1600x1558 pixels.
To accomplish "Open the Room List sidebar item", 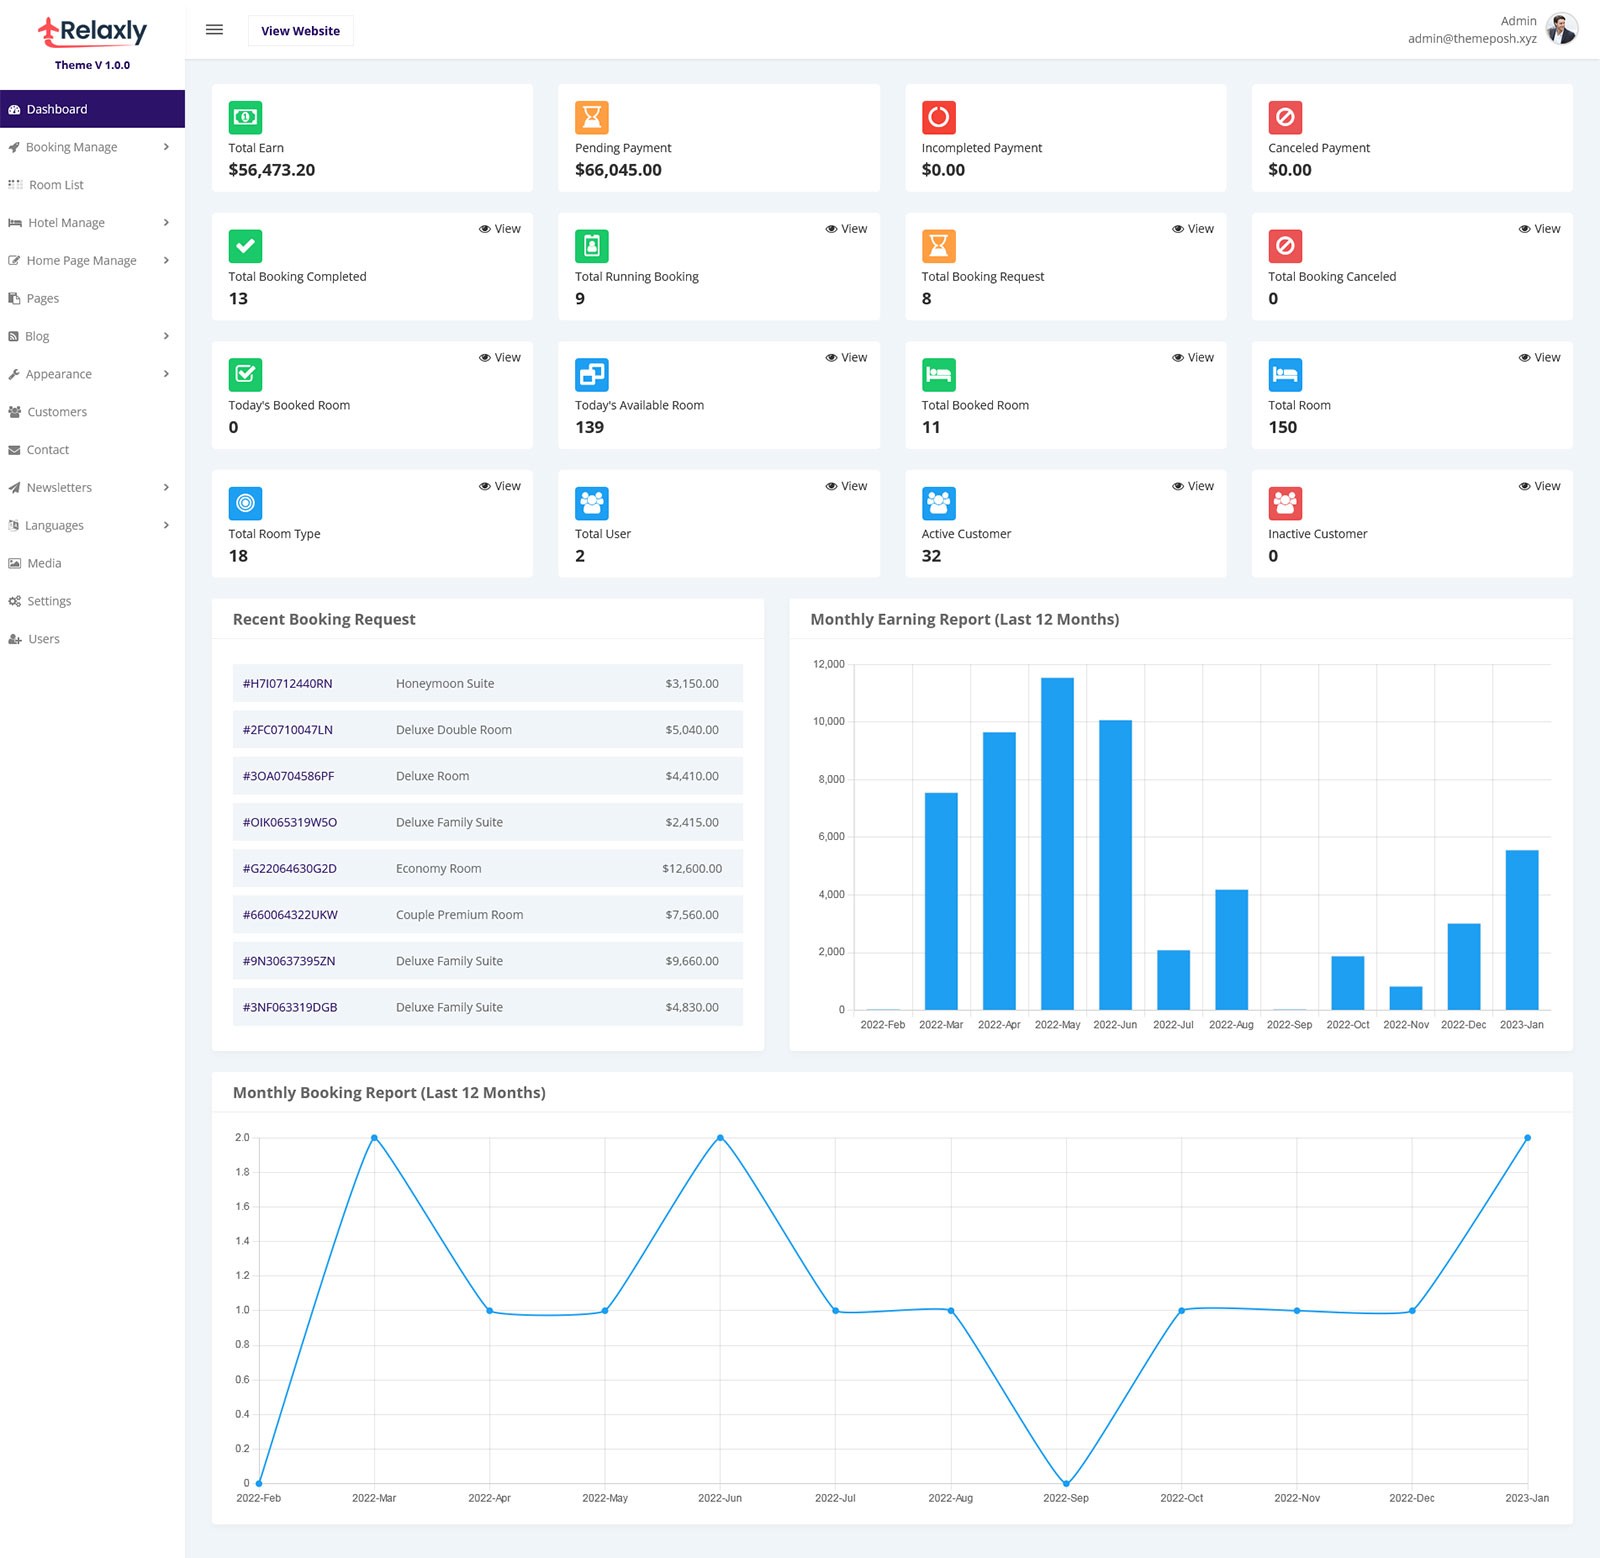I will (x=56, y=185).
